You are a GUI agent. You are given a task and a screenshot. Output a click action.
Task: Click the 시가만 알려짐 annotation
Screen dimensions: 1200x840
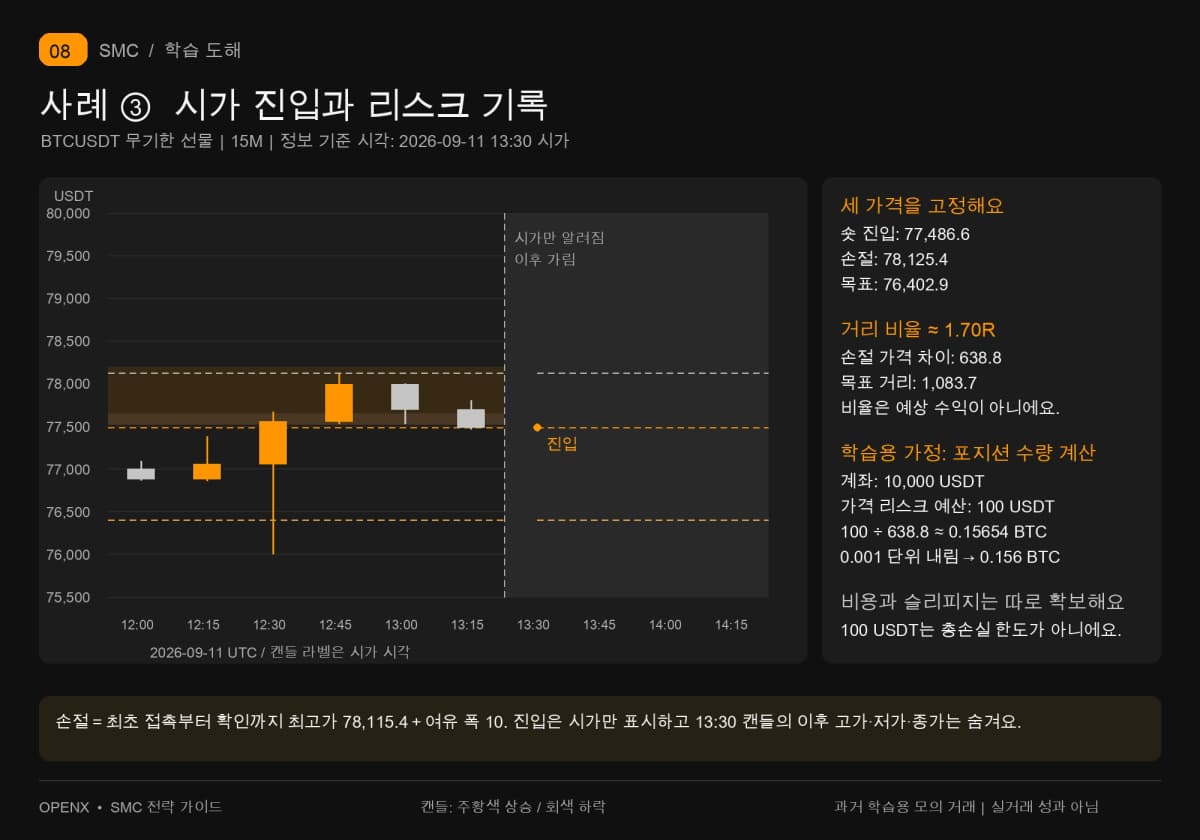coord(560,238)
